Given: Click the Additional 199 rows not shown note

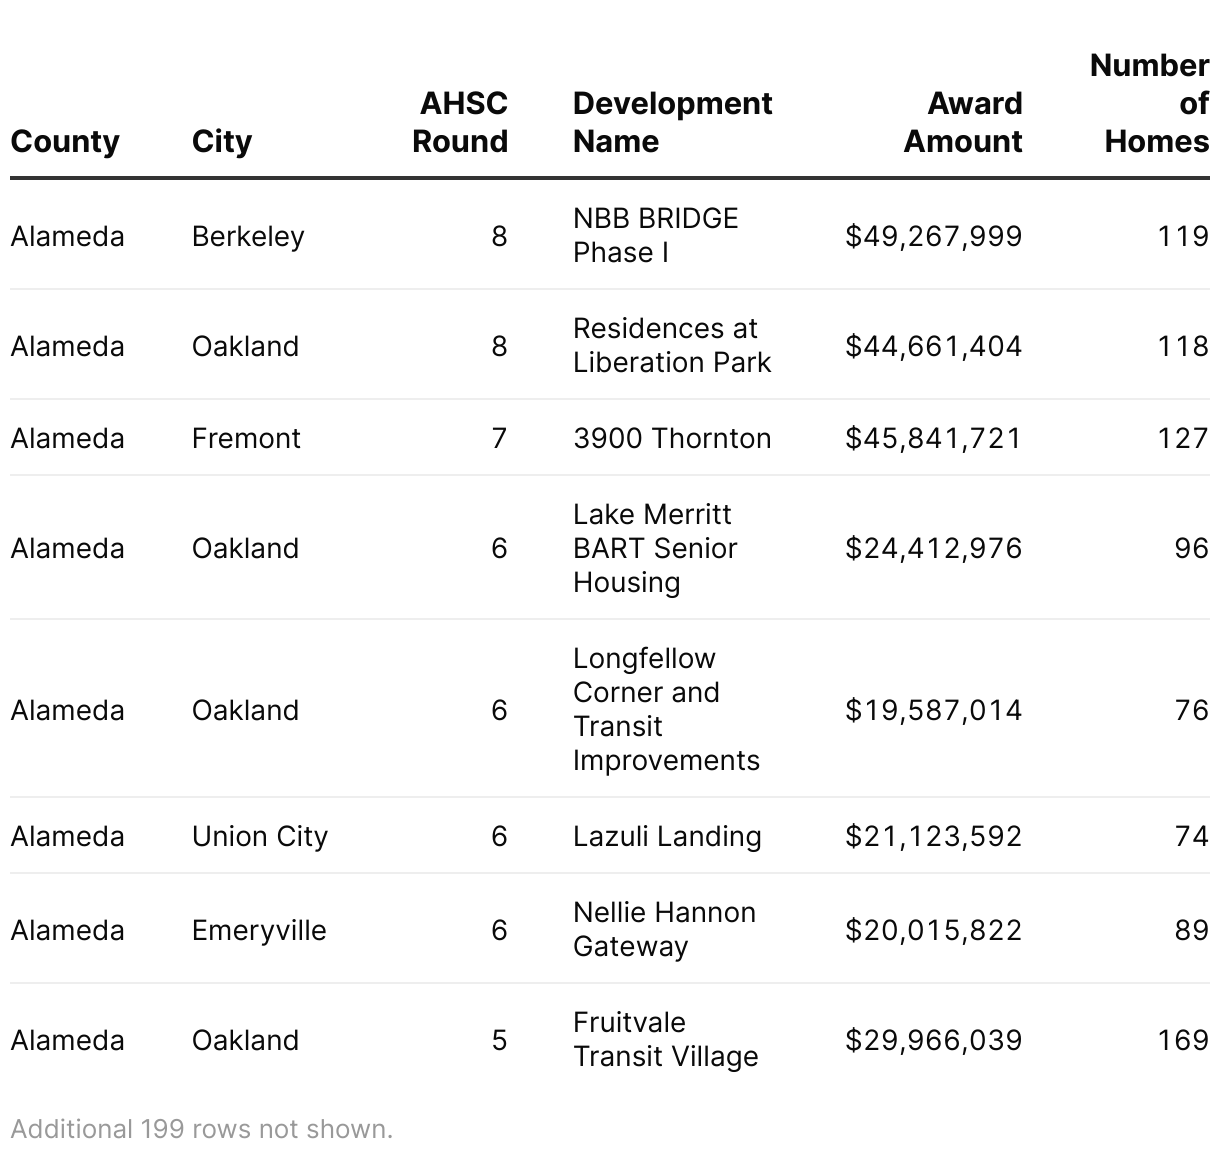Looking at the screenshot, I should pos(202,1129).
